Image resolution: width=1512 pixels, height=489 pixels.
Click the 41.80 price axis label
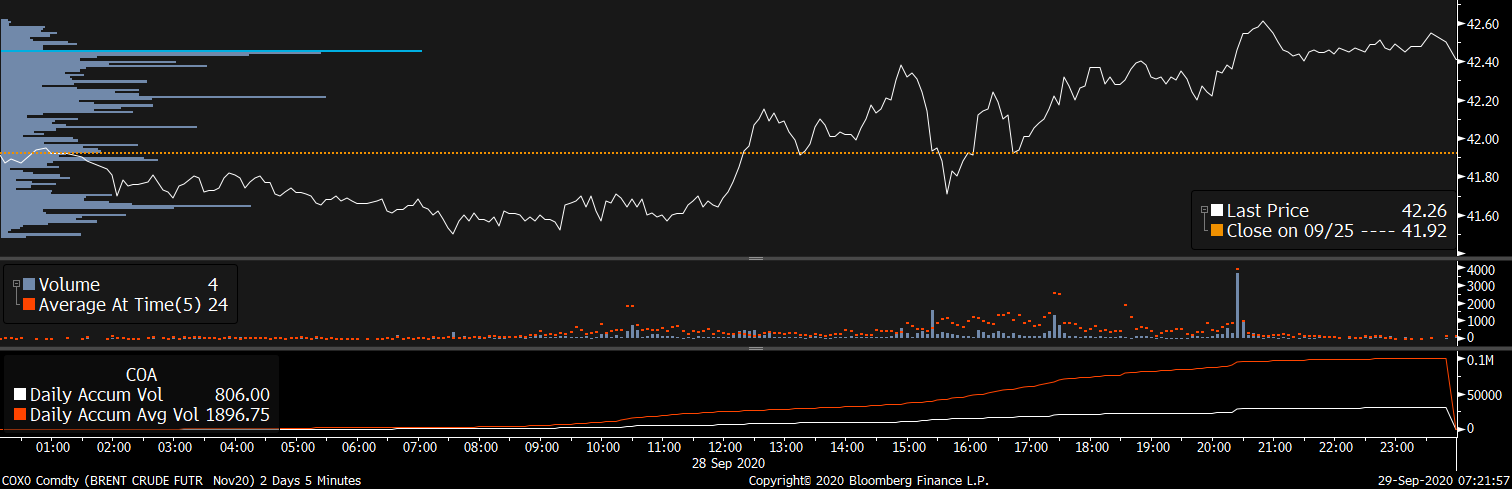point(1481,178)
